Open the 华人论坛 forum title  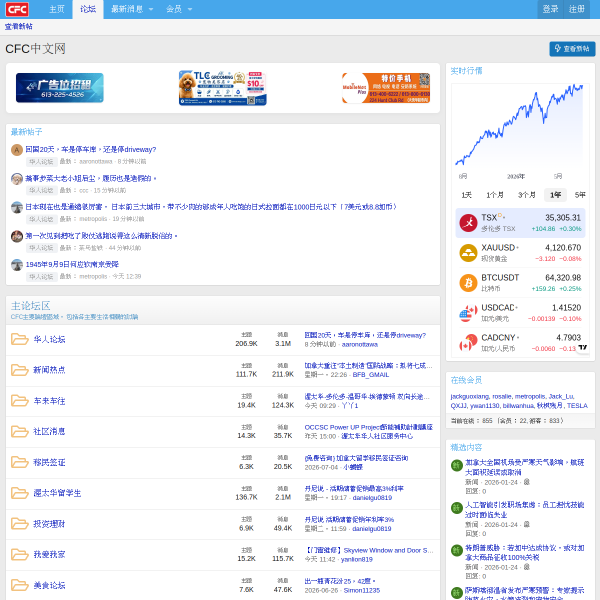coord(49,339)
